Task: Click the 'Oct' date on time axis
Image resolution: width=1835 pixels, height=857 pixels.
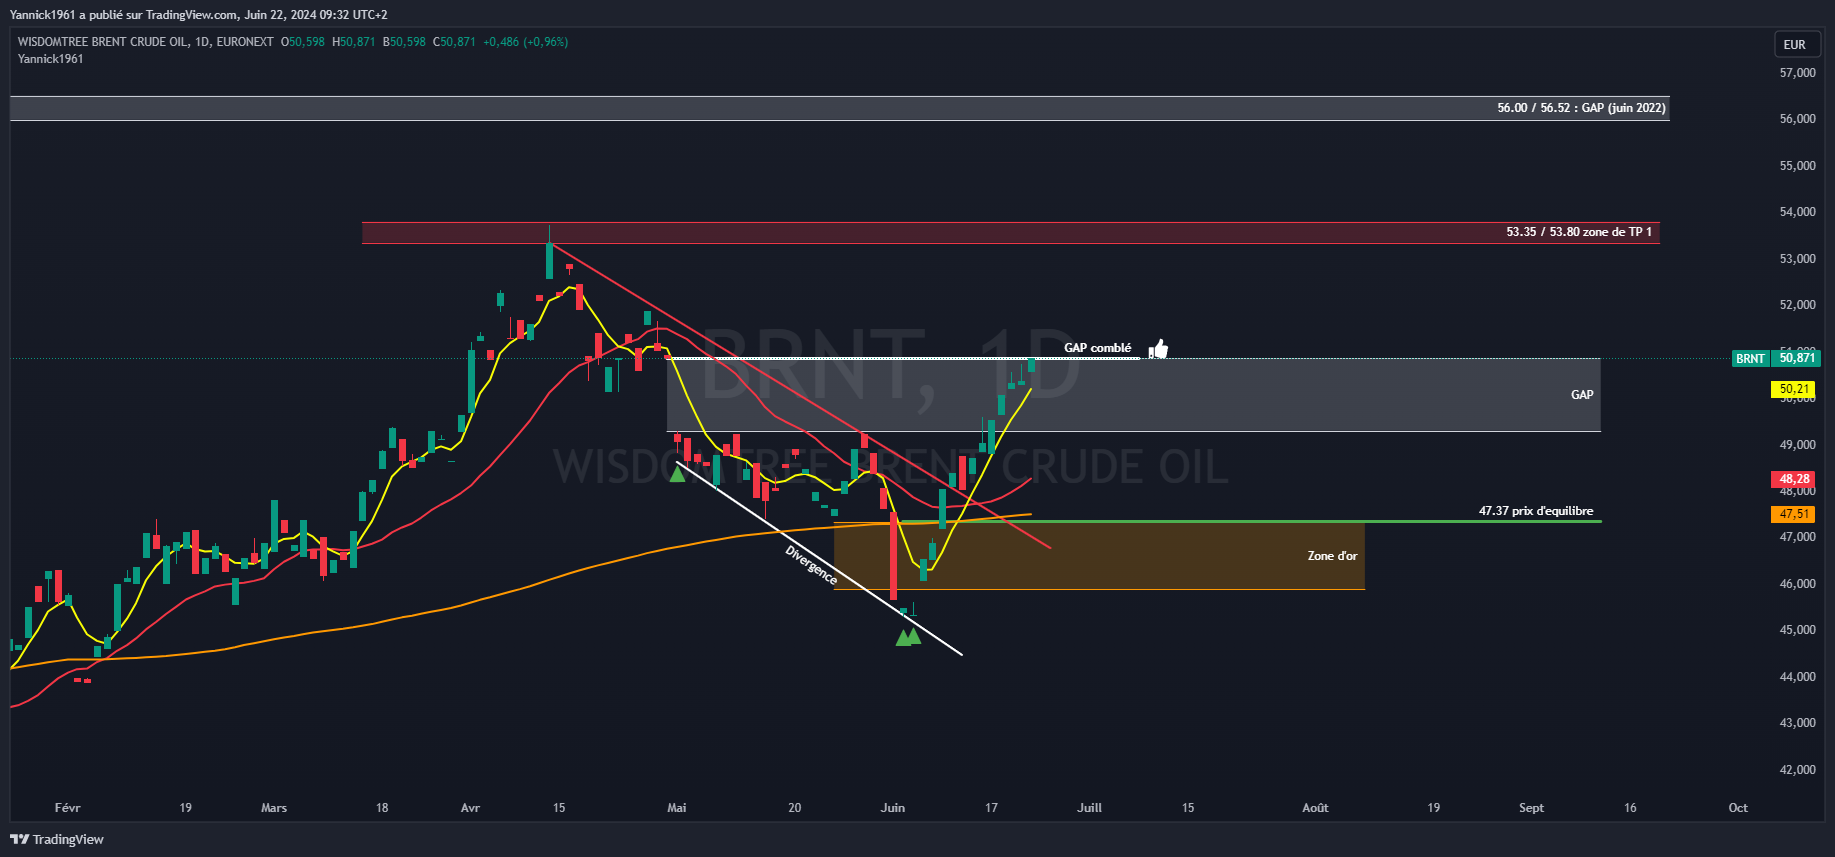Action: [x=1738, y=808]
